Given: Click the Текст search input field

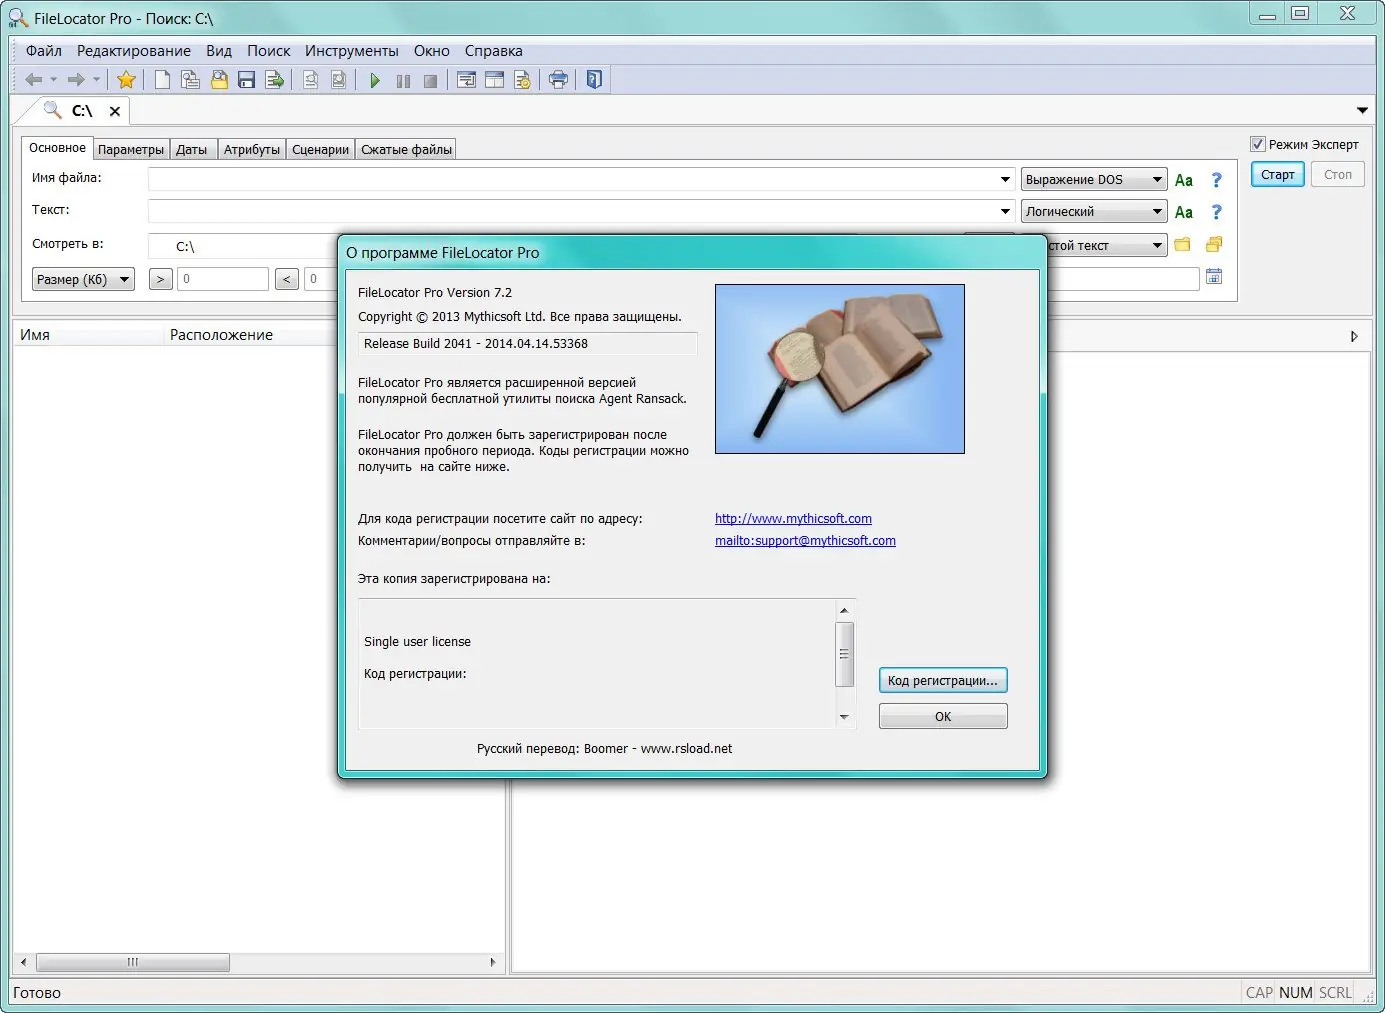Looking at the screenshot, I should pyautogui.click(x=582, y=211).
